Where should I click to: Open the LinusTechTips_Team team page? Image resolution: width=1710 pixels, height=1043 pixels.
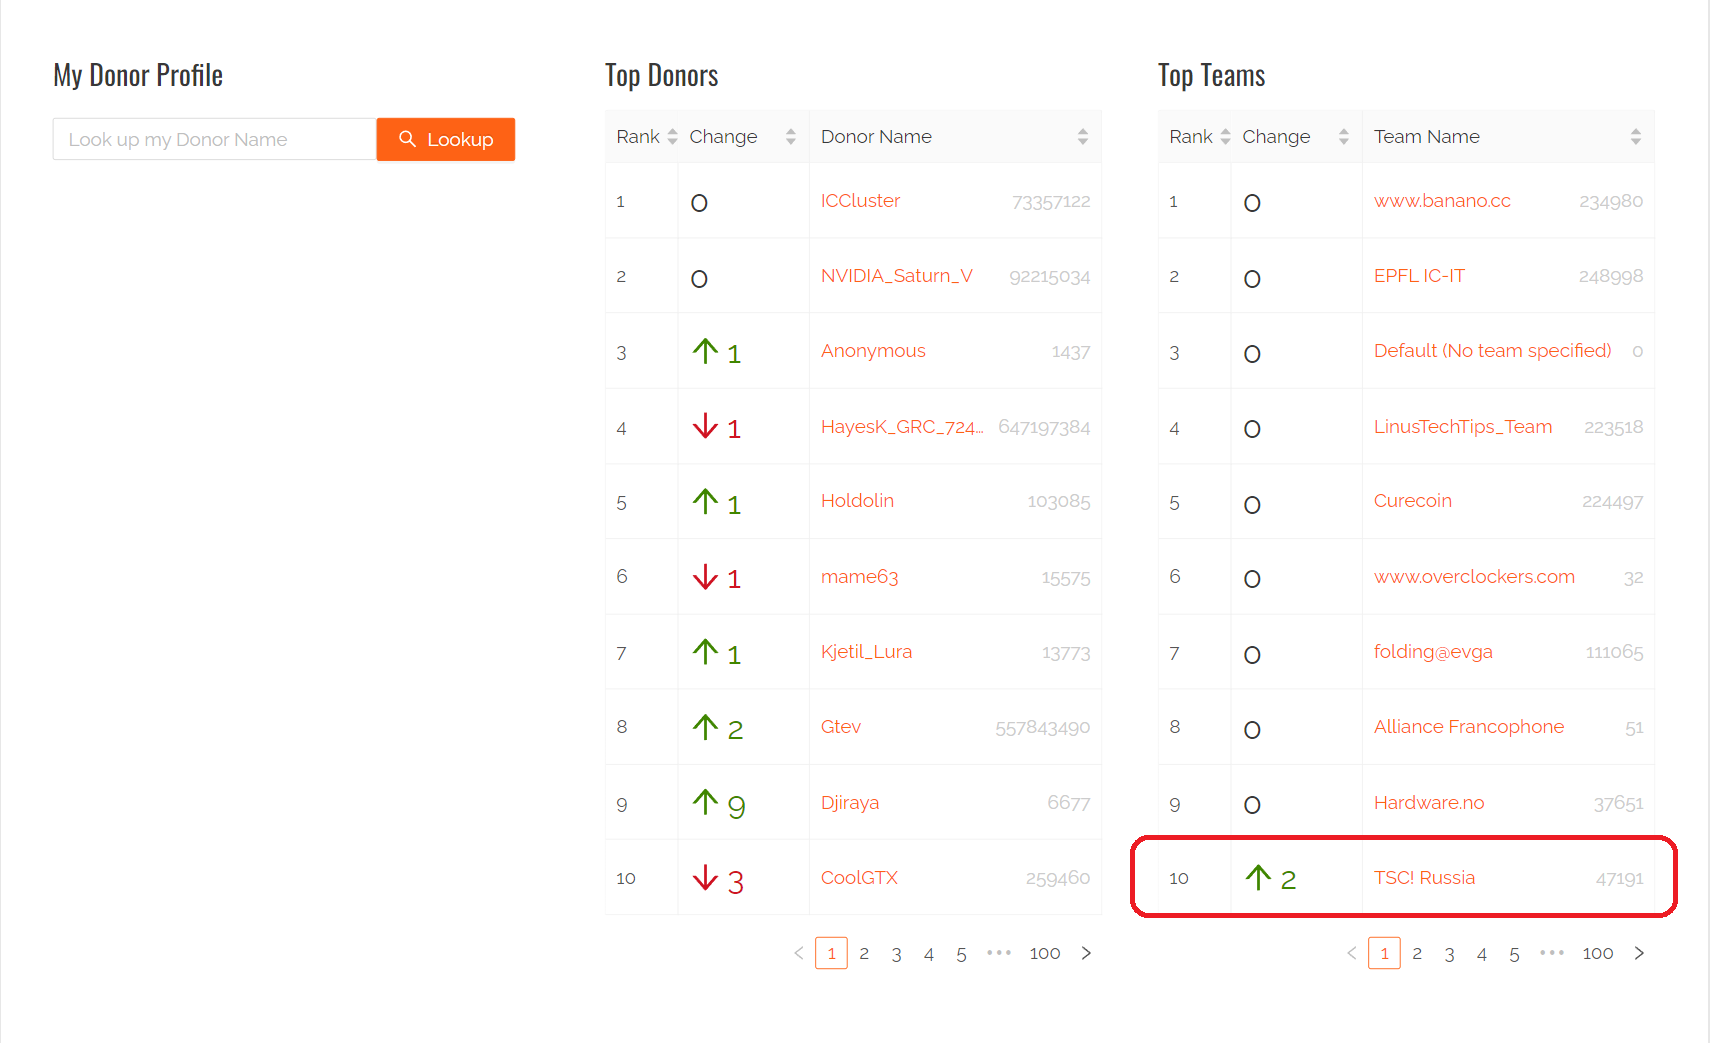(1462, 427)
